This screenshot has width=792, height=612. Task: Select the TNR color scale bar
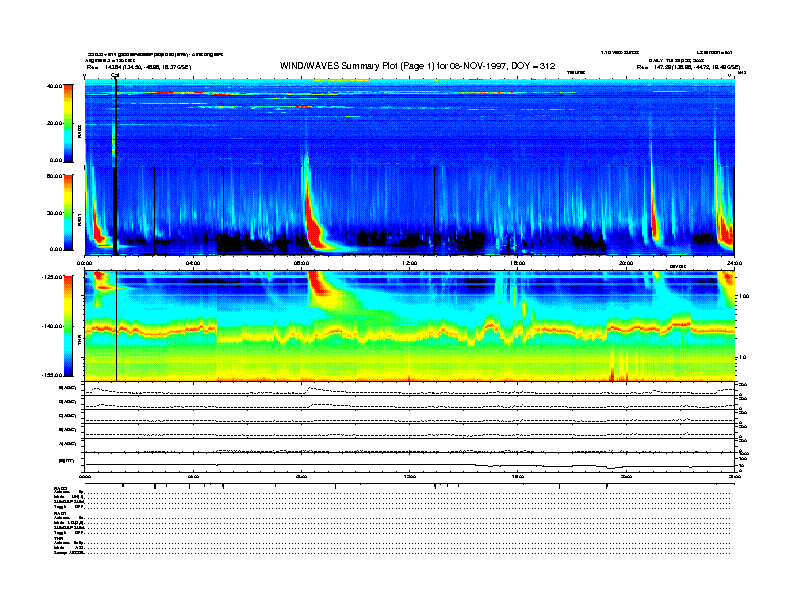click(68, 326)
